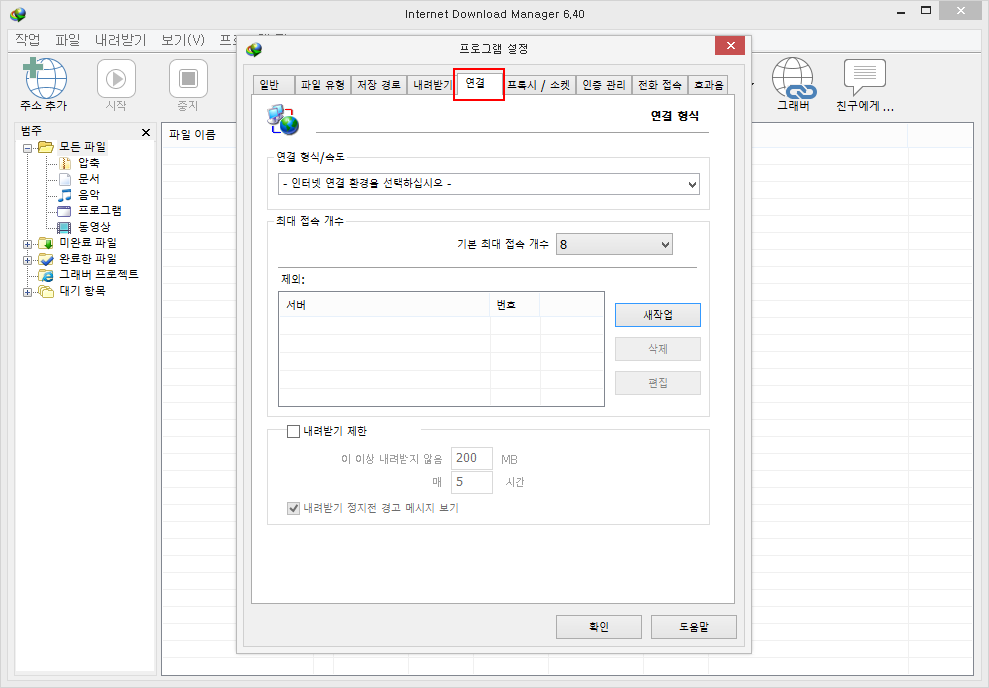
Task: Switch to the 전화 접속 tab
Action: (660, 85)
